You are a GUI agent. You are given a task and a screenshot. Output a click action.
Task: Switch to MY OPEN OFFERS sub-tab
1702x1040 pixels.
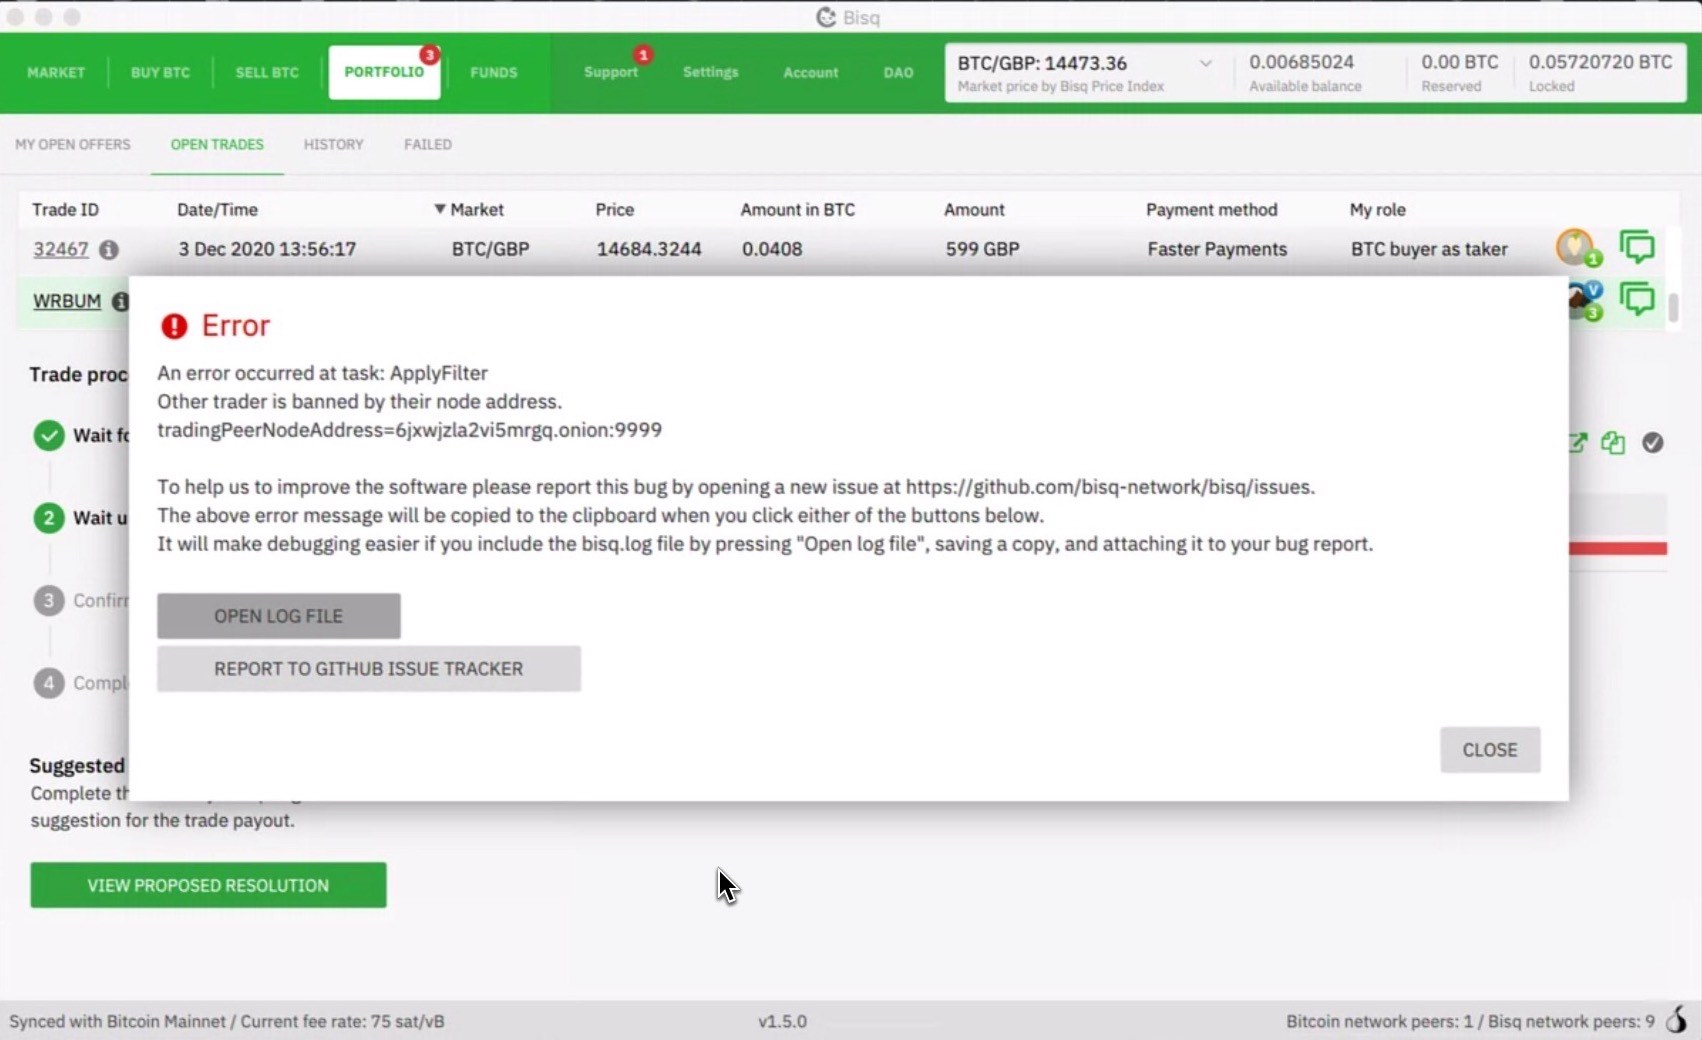point(73,144)
